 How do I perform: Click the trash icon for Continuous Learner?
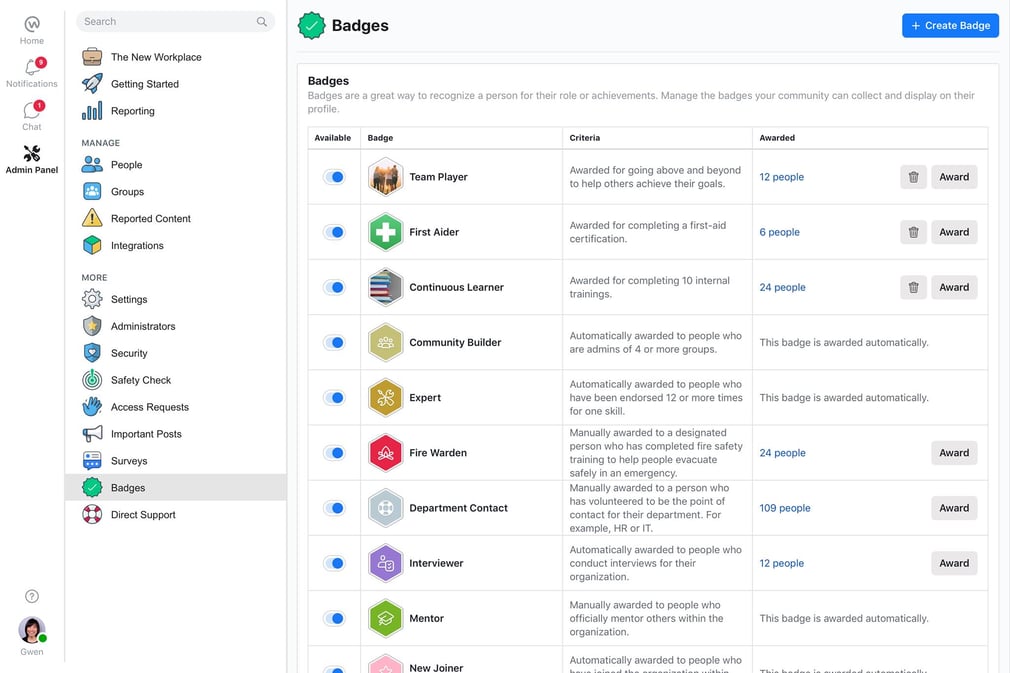tap(913, 287)
